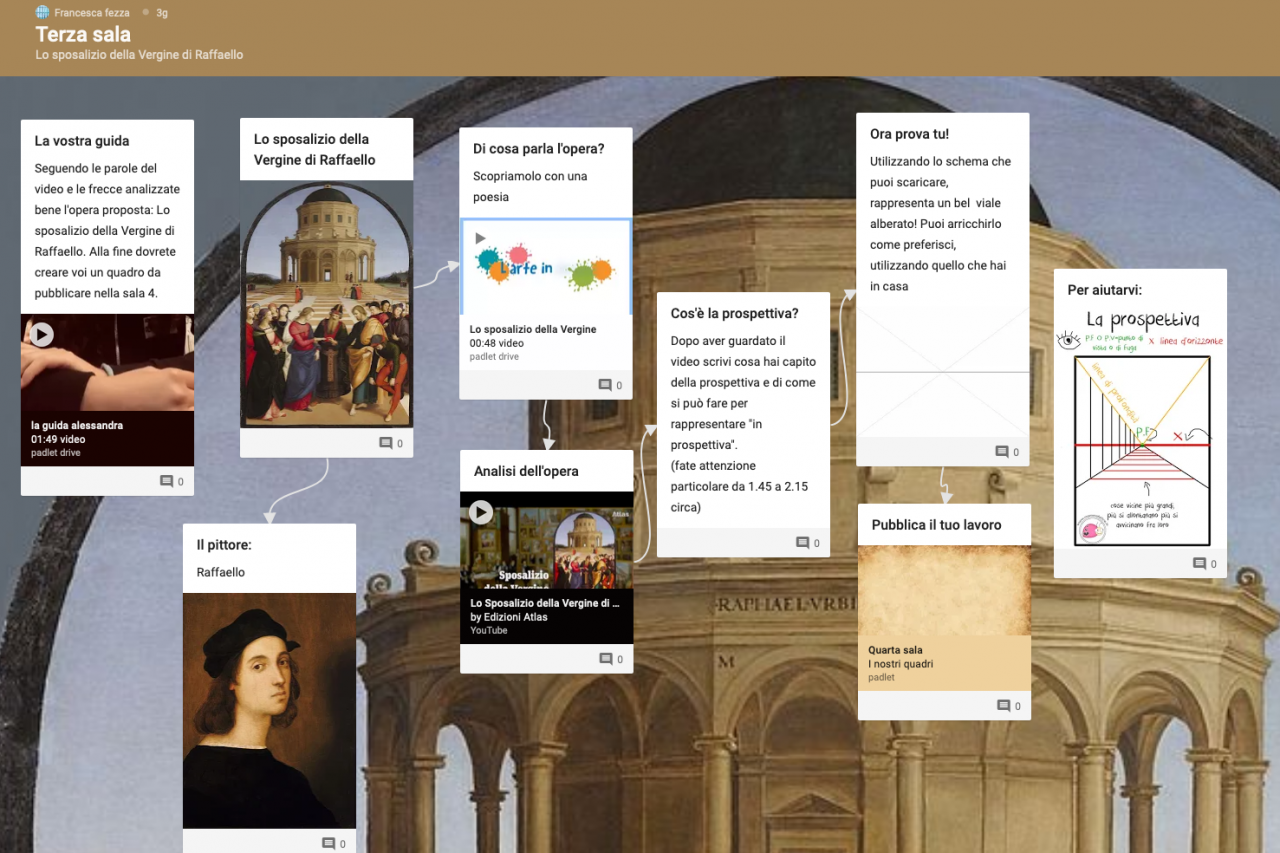This screenshot has width=1280, height=853.
Task: Select Pubblica il tuo lavoro heading
Action: (x=936, y=525)
